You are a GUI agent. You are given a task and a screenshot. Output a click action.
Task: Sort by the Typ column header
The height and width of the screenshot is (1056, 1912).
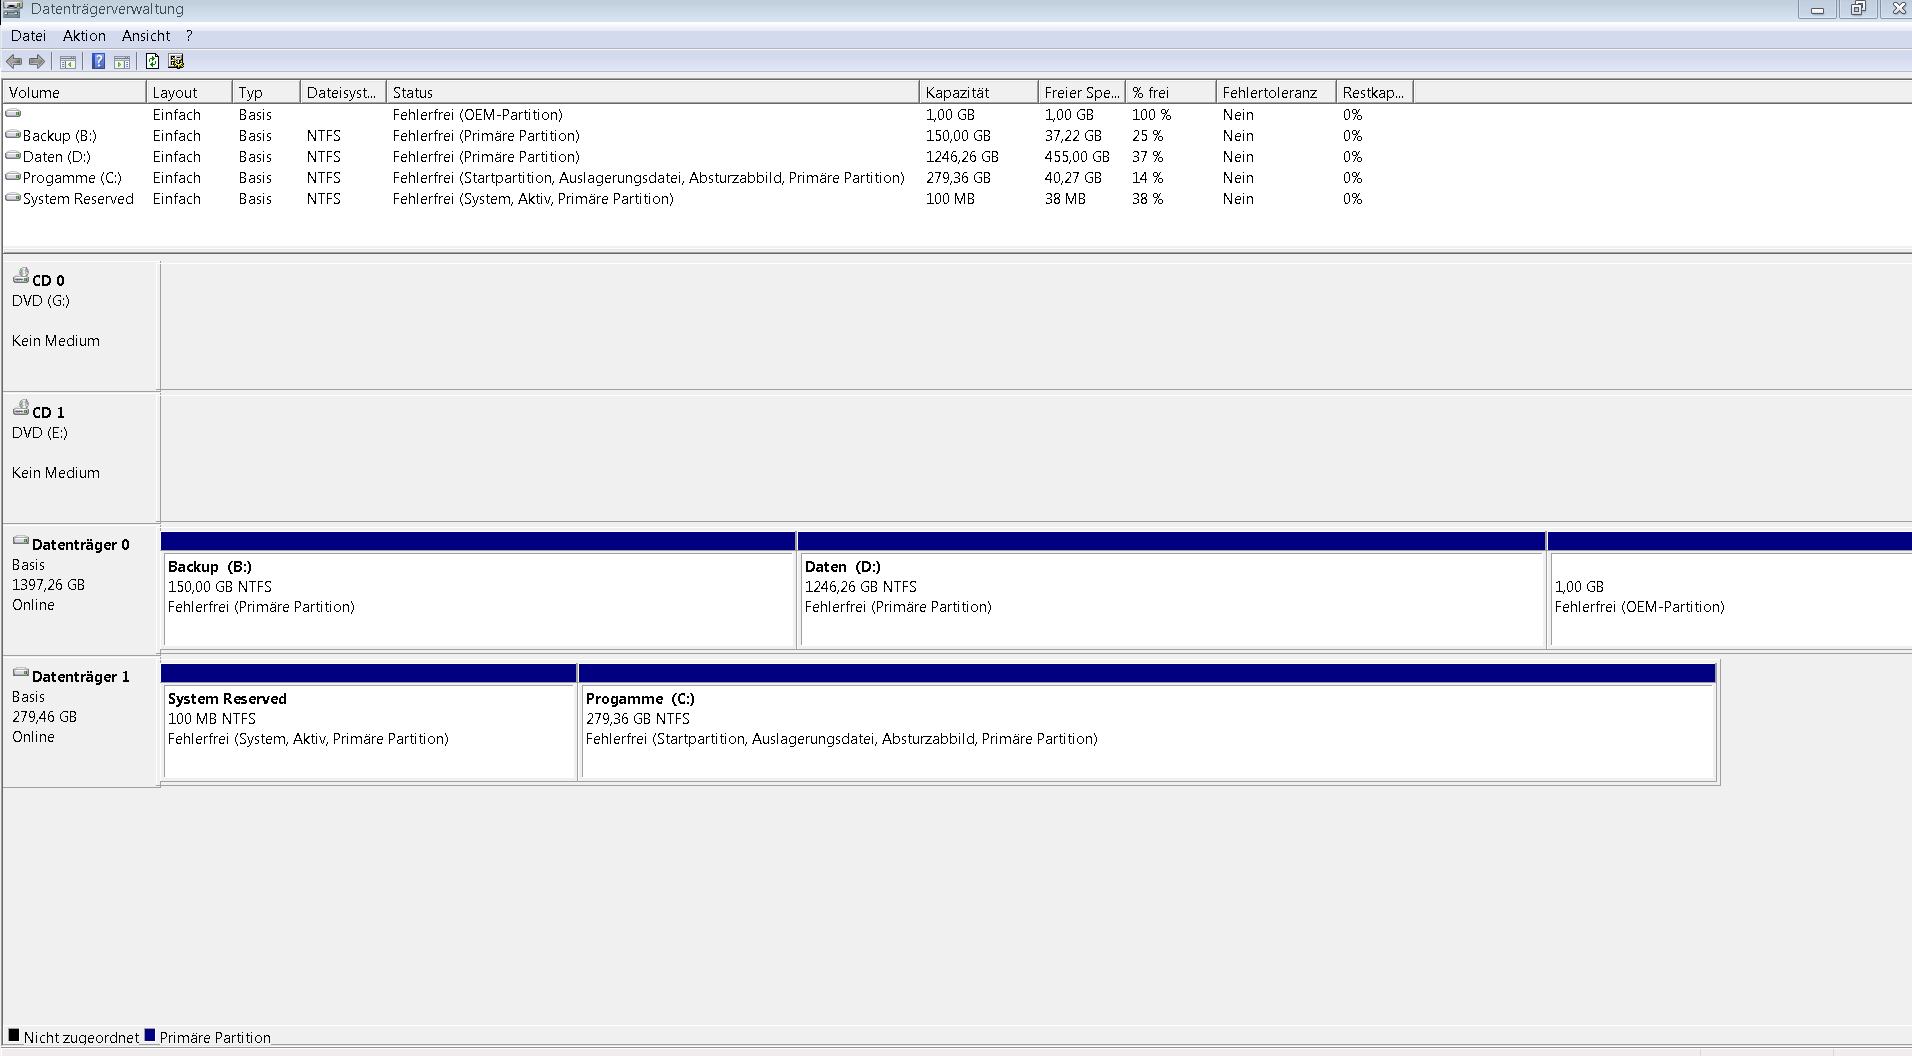pos(266,92)
